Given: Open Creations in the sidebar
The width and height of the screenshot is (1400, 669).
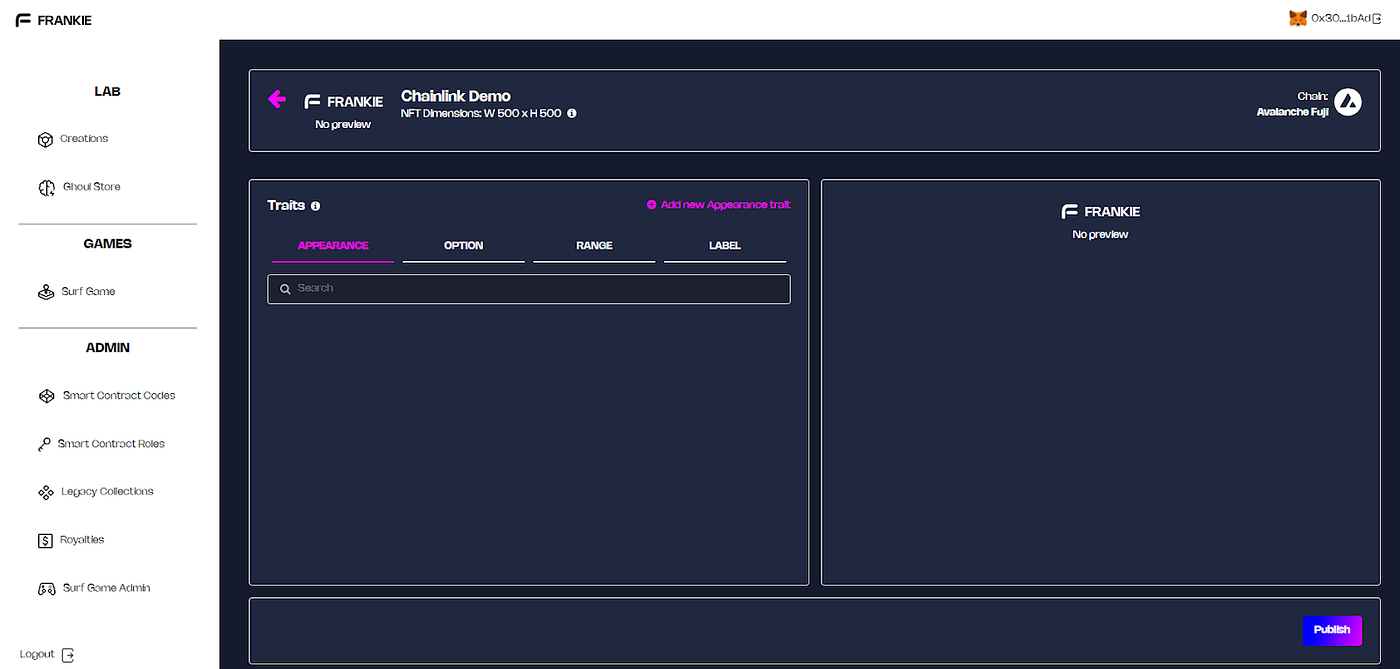Looking at the screenshot, I should pos(84,139).
